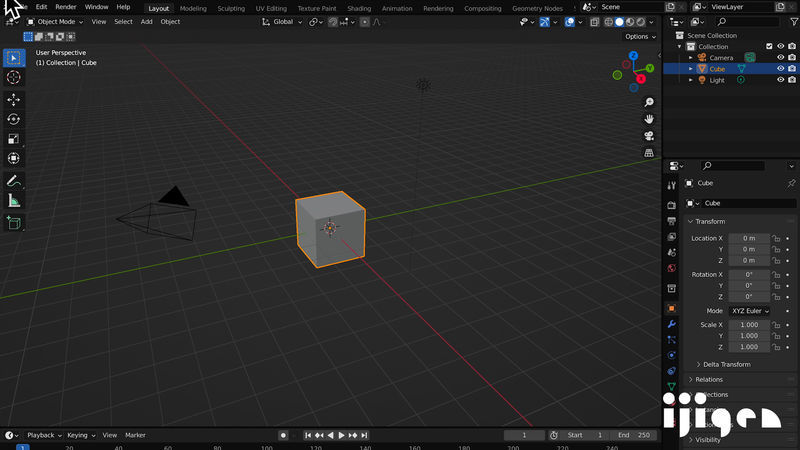The image size is (800, 450).
Task: Click the outliner search field
Action: [747, 22]
